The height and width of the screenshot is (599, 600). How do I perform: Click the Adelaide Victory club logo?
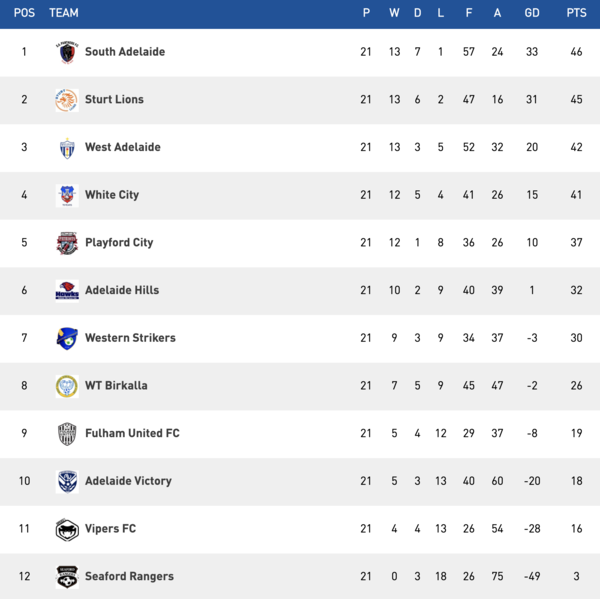(67, 481)
